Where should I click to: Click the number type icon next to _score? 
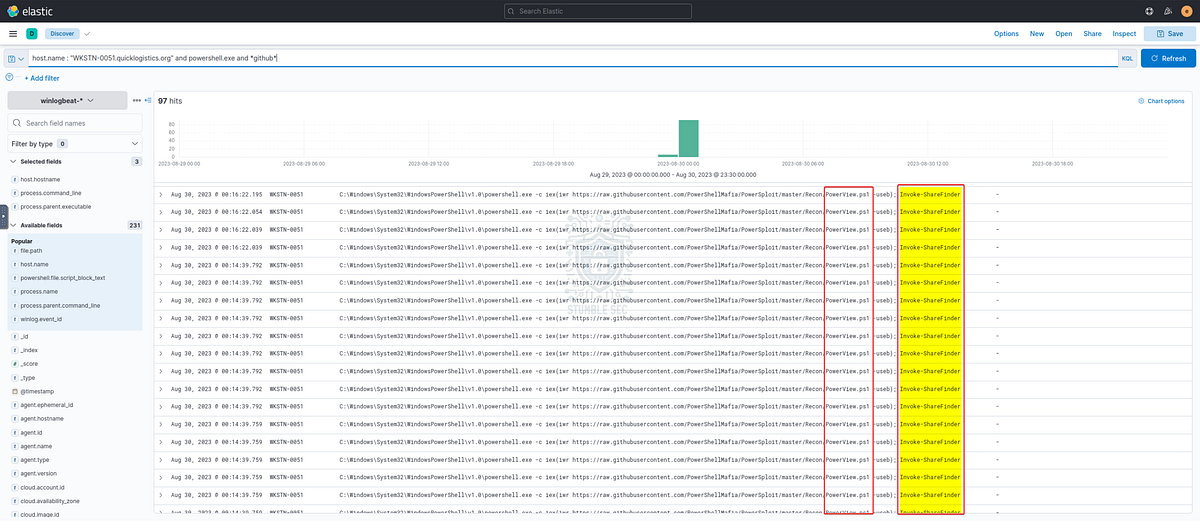(x=15, y=364)
